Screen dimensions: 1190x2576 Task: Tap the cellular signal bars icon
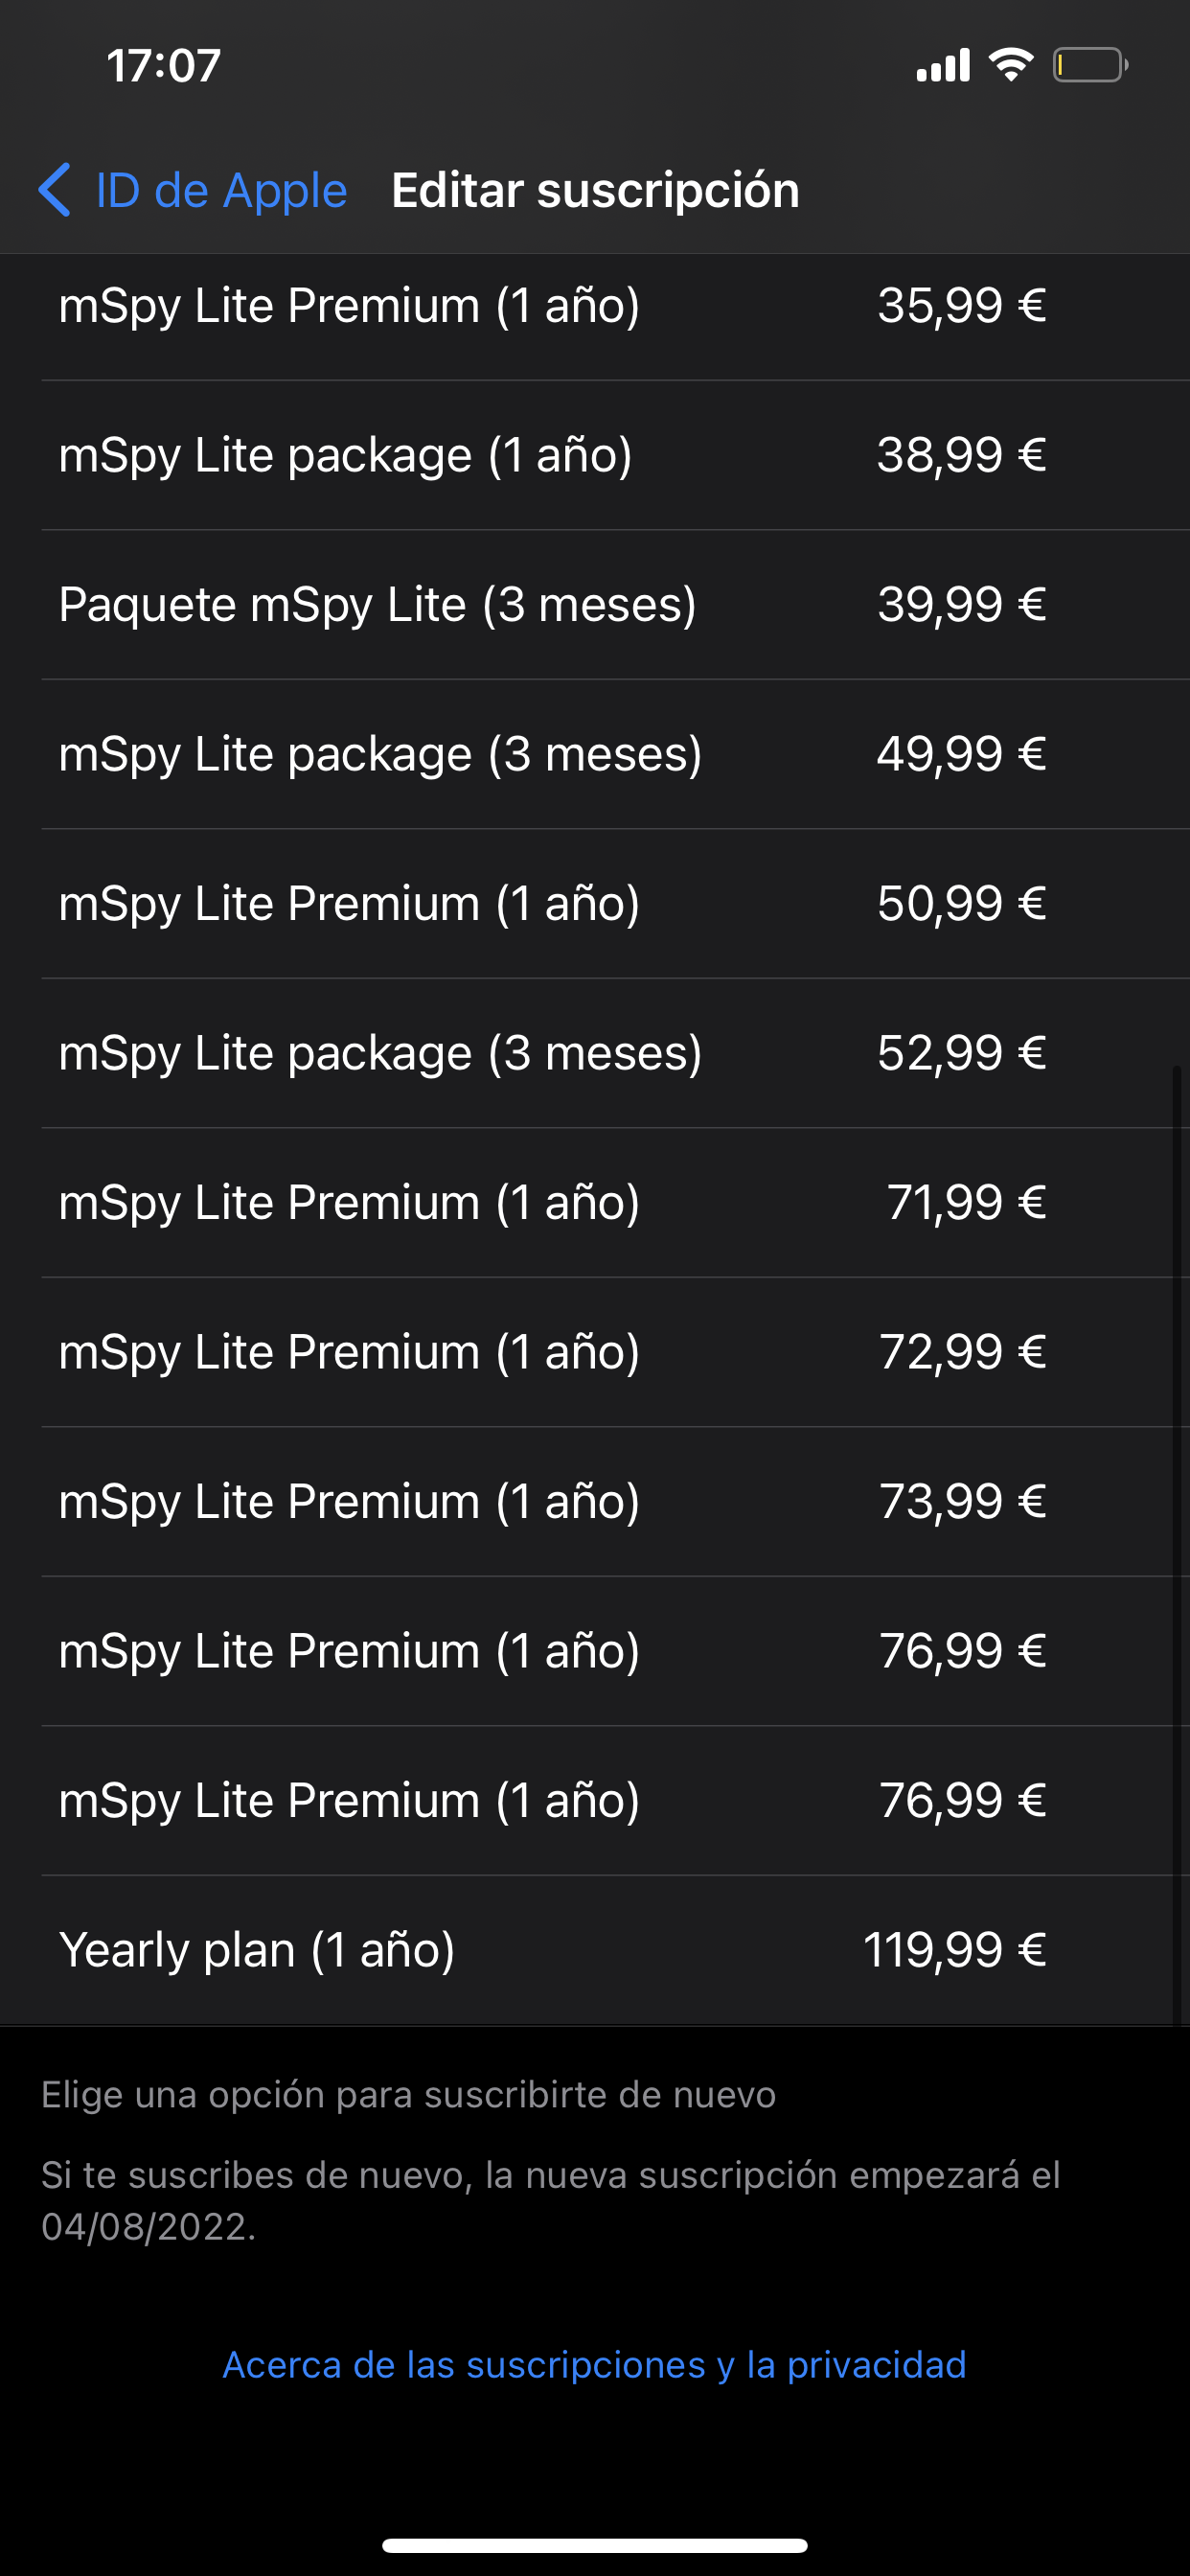pos(943,65)
